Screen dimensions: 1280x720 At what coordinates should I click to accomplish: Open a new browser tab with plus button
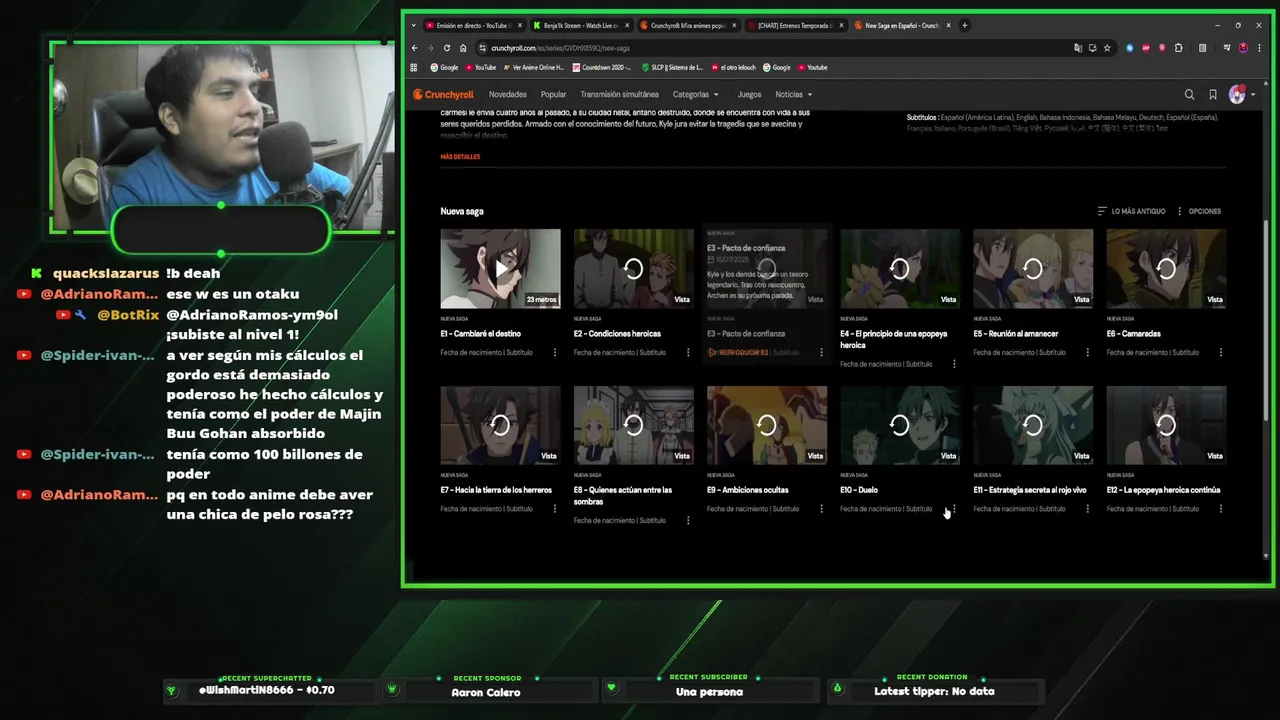click(x=964, y=25)
